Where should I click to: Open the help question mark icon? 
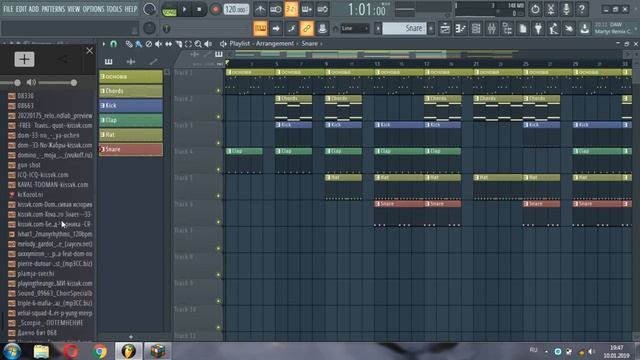(582, 9)
